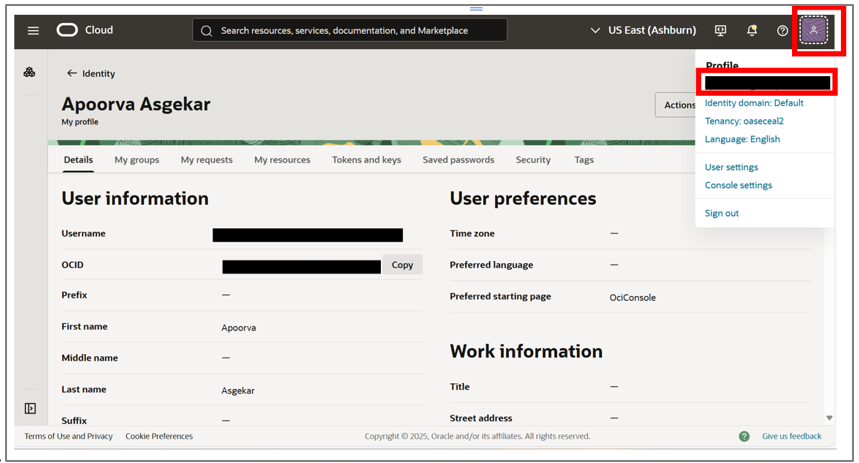Click the Apoorva Asgekar page heading
The width and height of the screenshot is (859, 463).
136,104
